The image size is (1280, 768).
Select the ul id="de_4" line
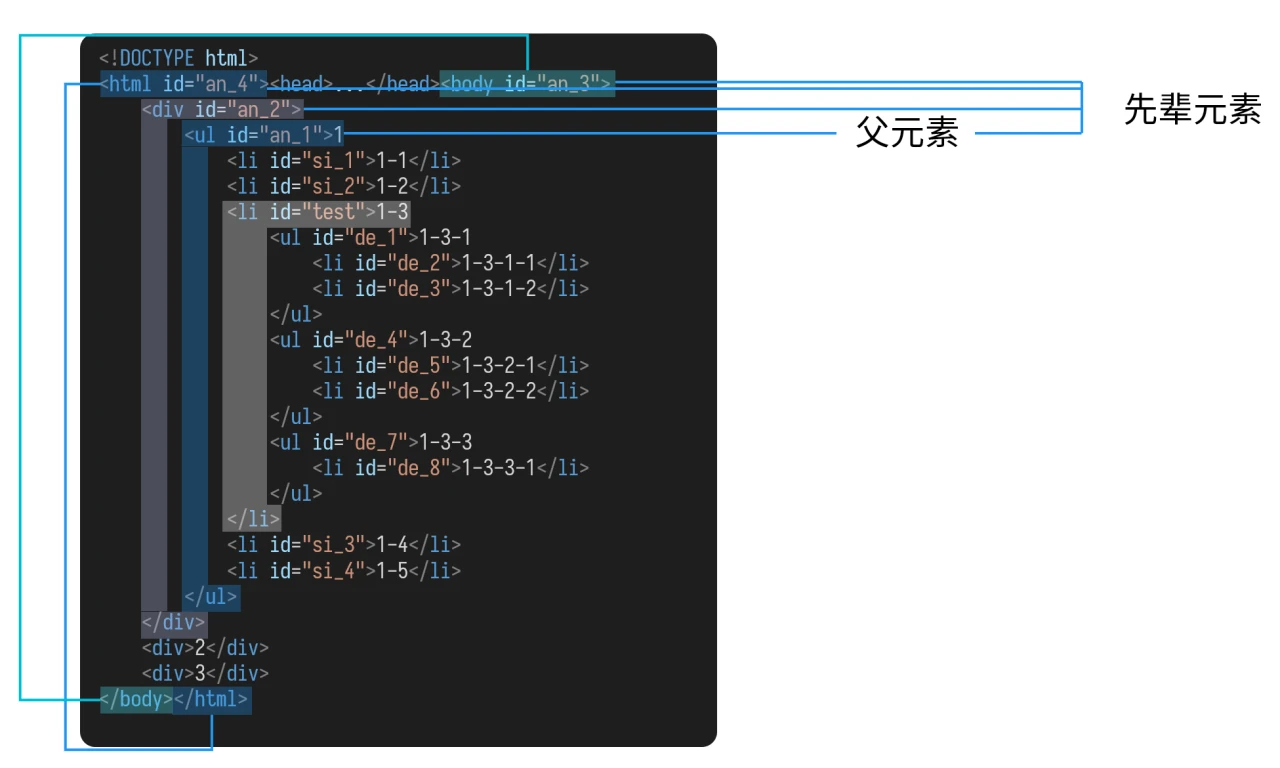tap(370, 340)
